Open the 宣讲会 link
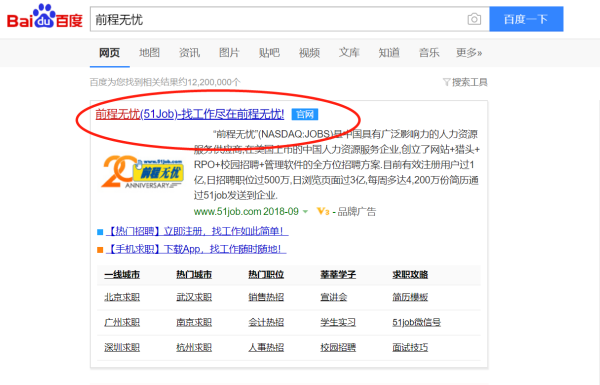The height and width of the screenshot is (385, 600). pyautogui.click(x=334, y=297)
